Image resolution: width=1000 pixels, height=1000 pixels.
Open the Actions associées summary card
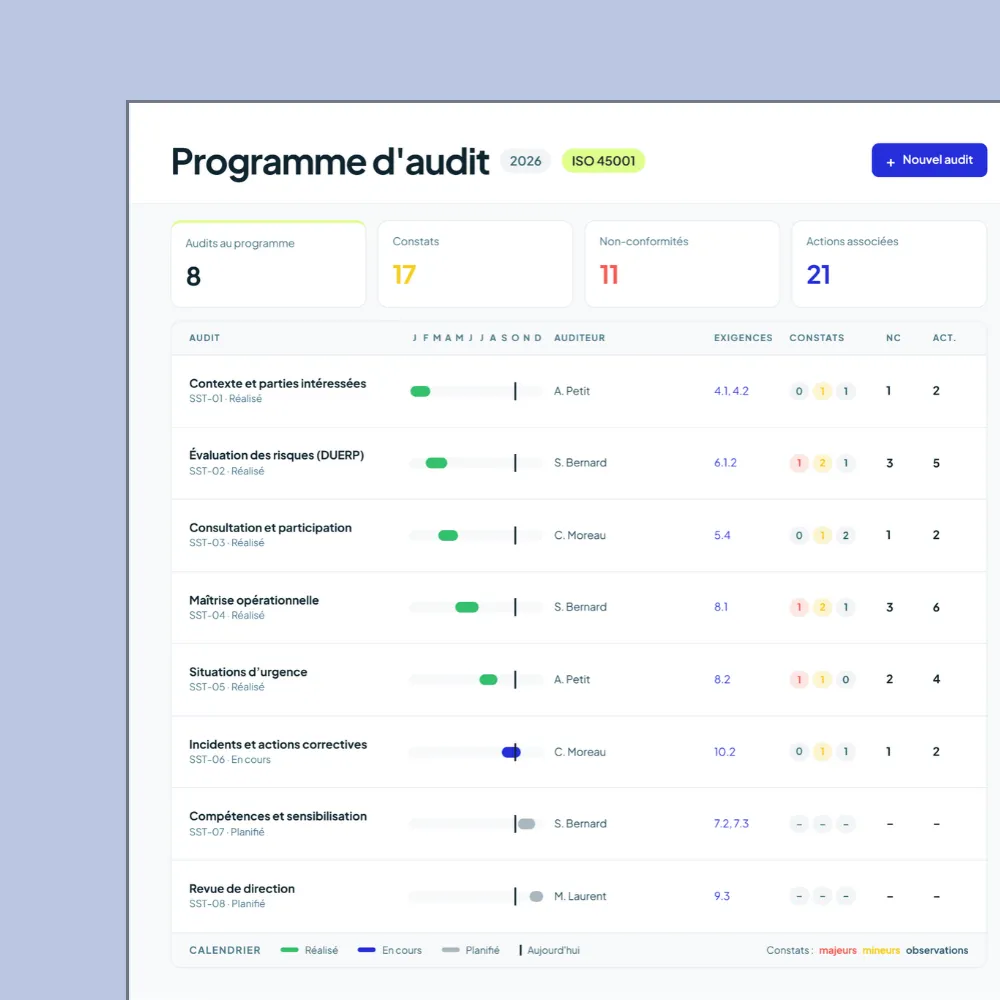[889, 264]
